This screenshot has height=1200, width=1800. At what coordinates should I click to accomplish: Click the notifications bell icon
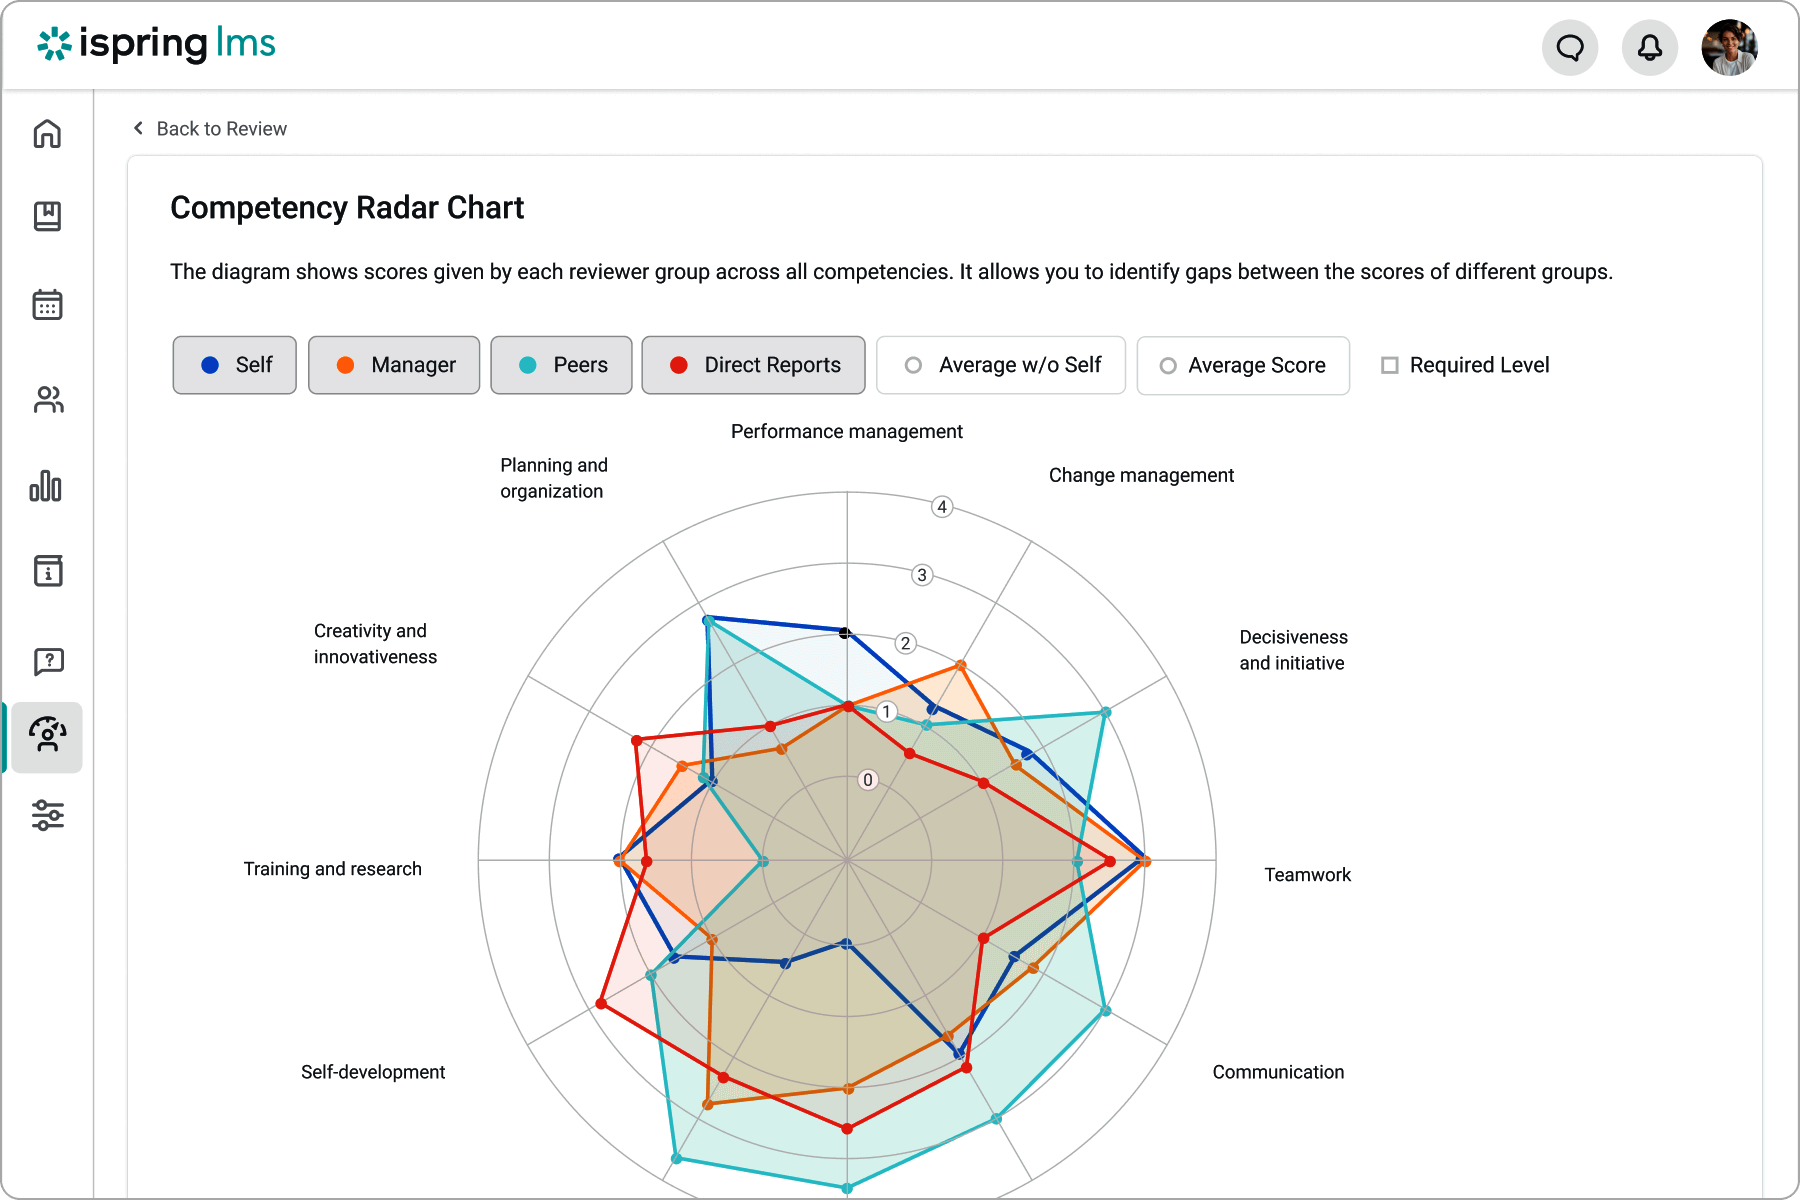pyautogui.click(x=1649, y=47)
